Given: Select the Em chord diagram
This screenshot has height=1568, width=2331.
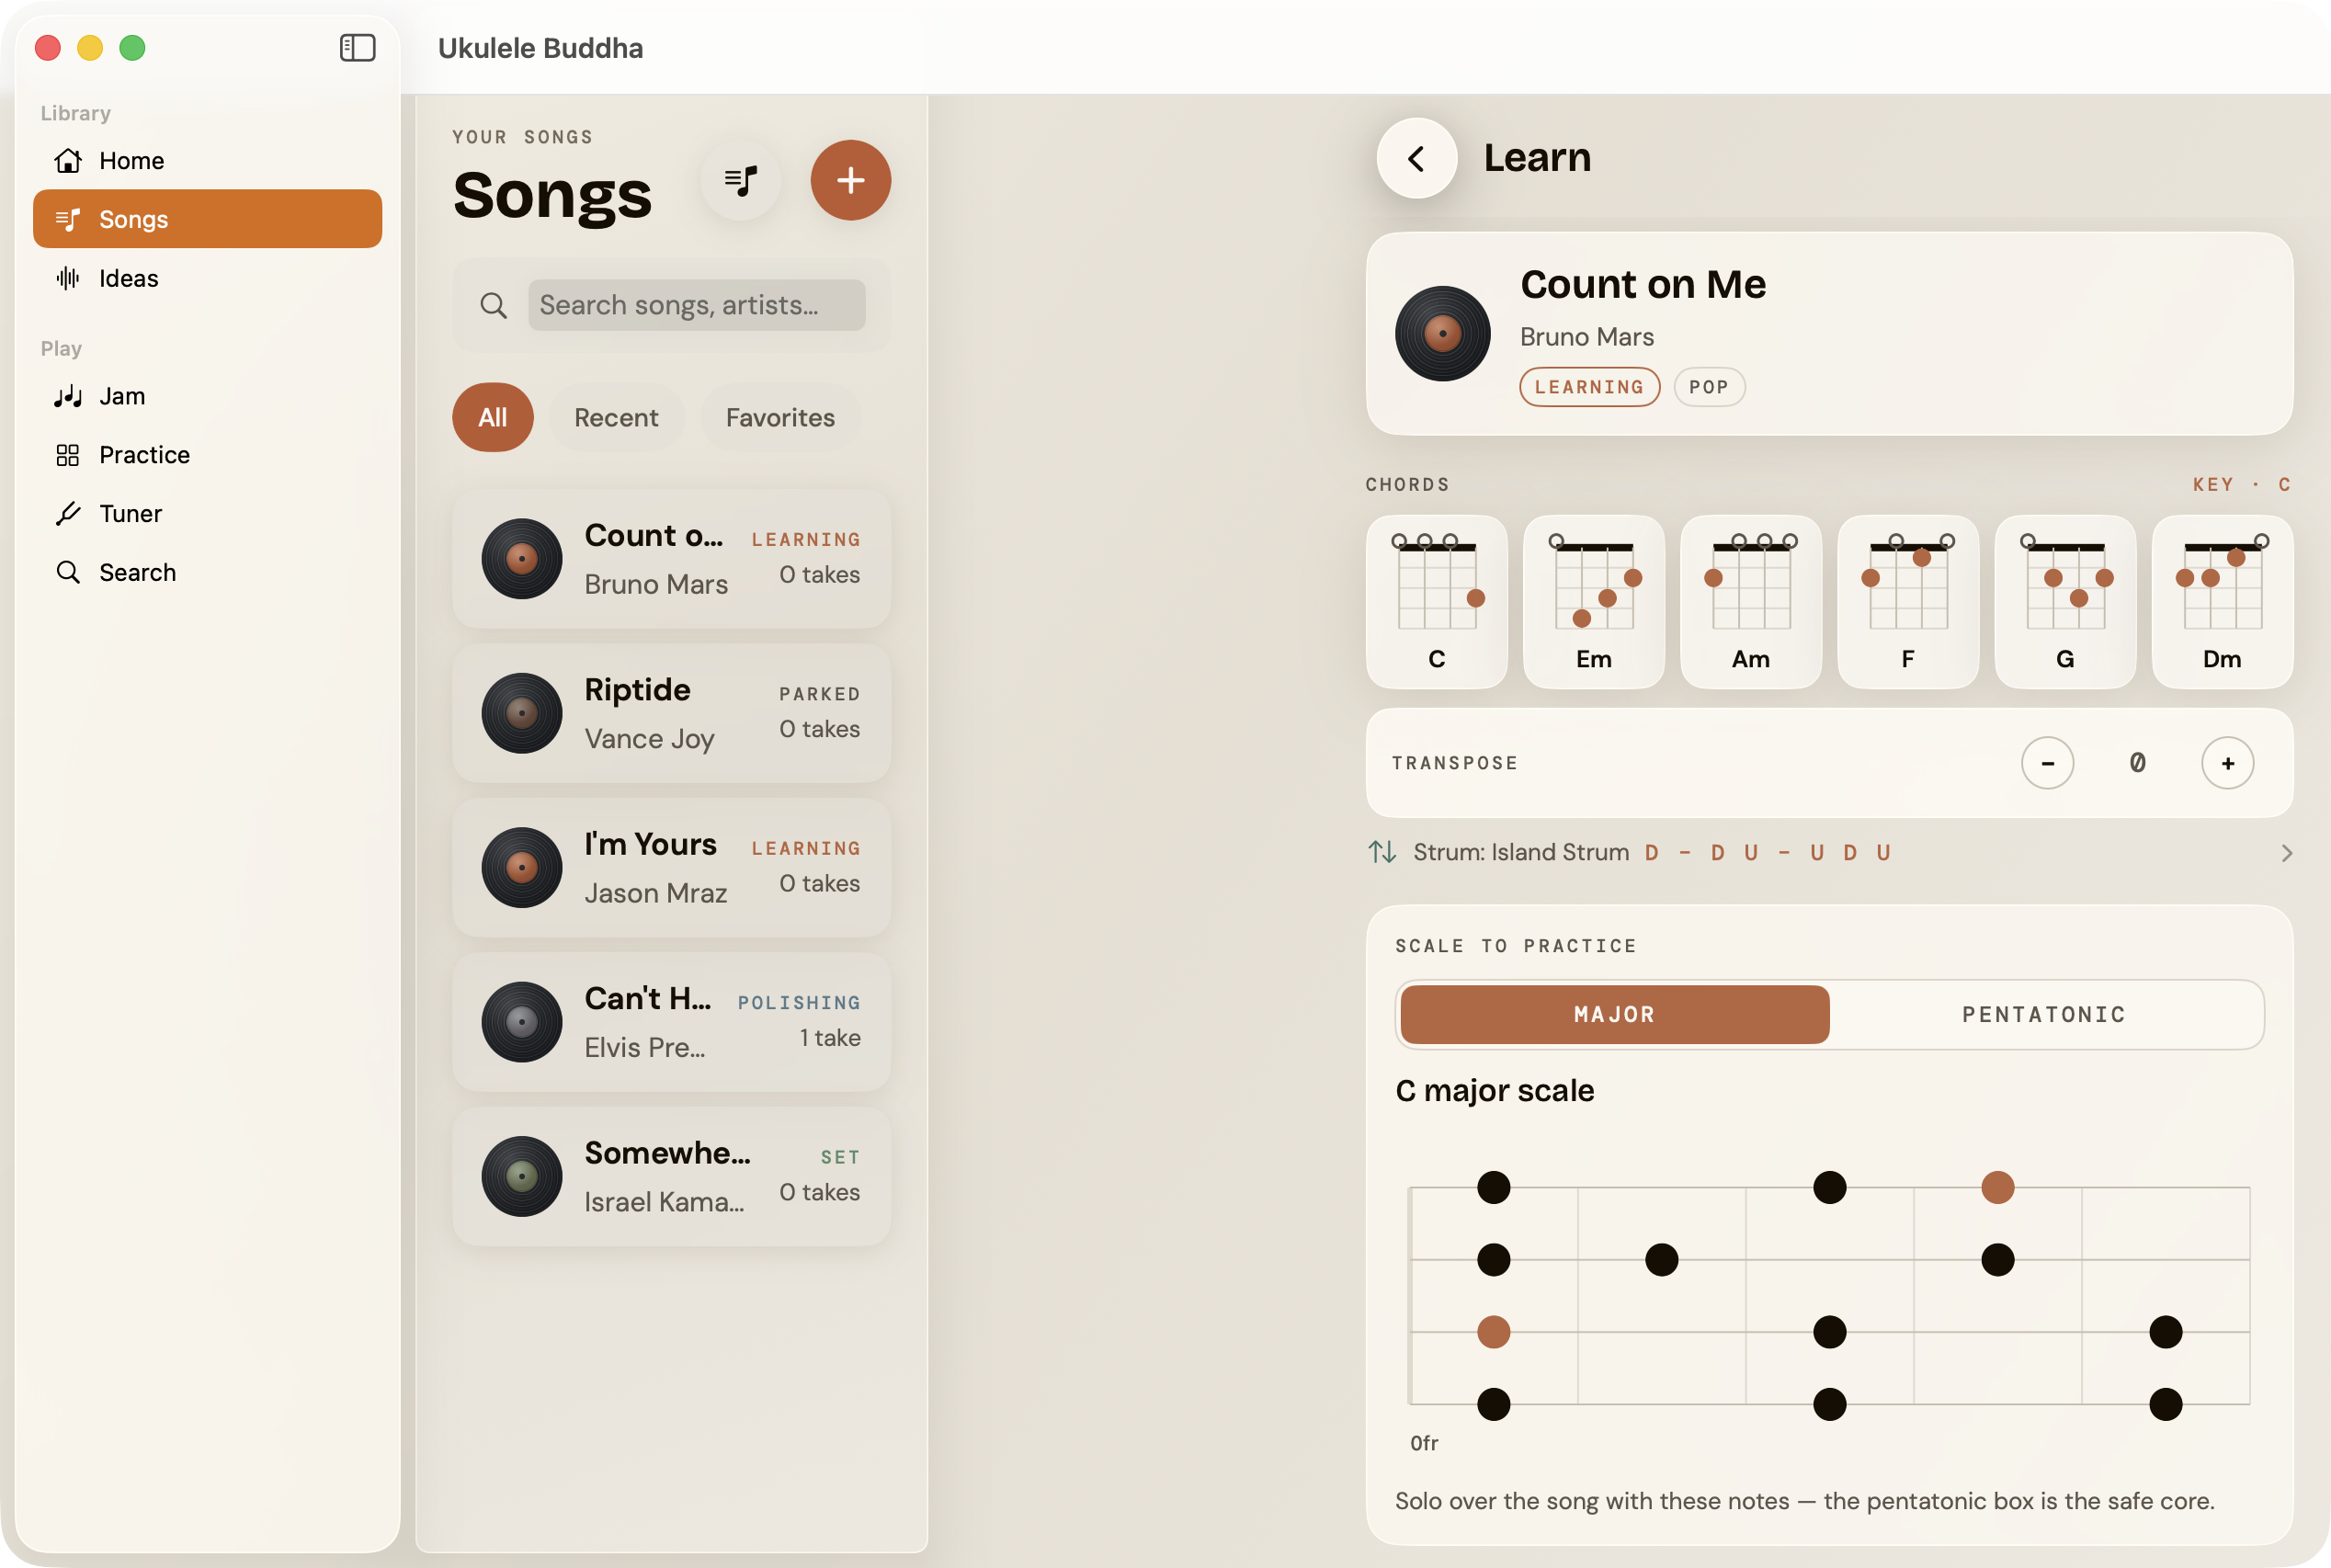Looking at the screenshot, I should click(1593, 602).
